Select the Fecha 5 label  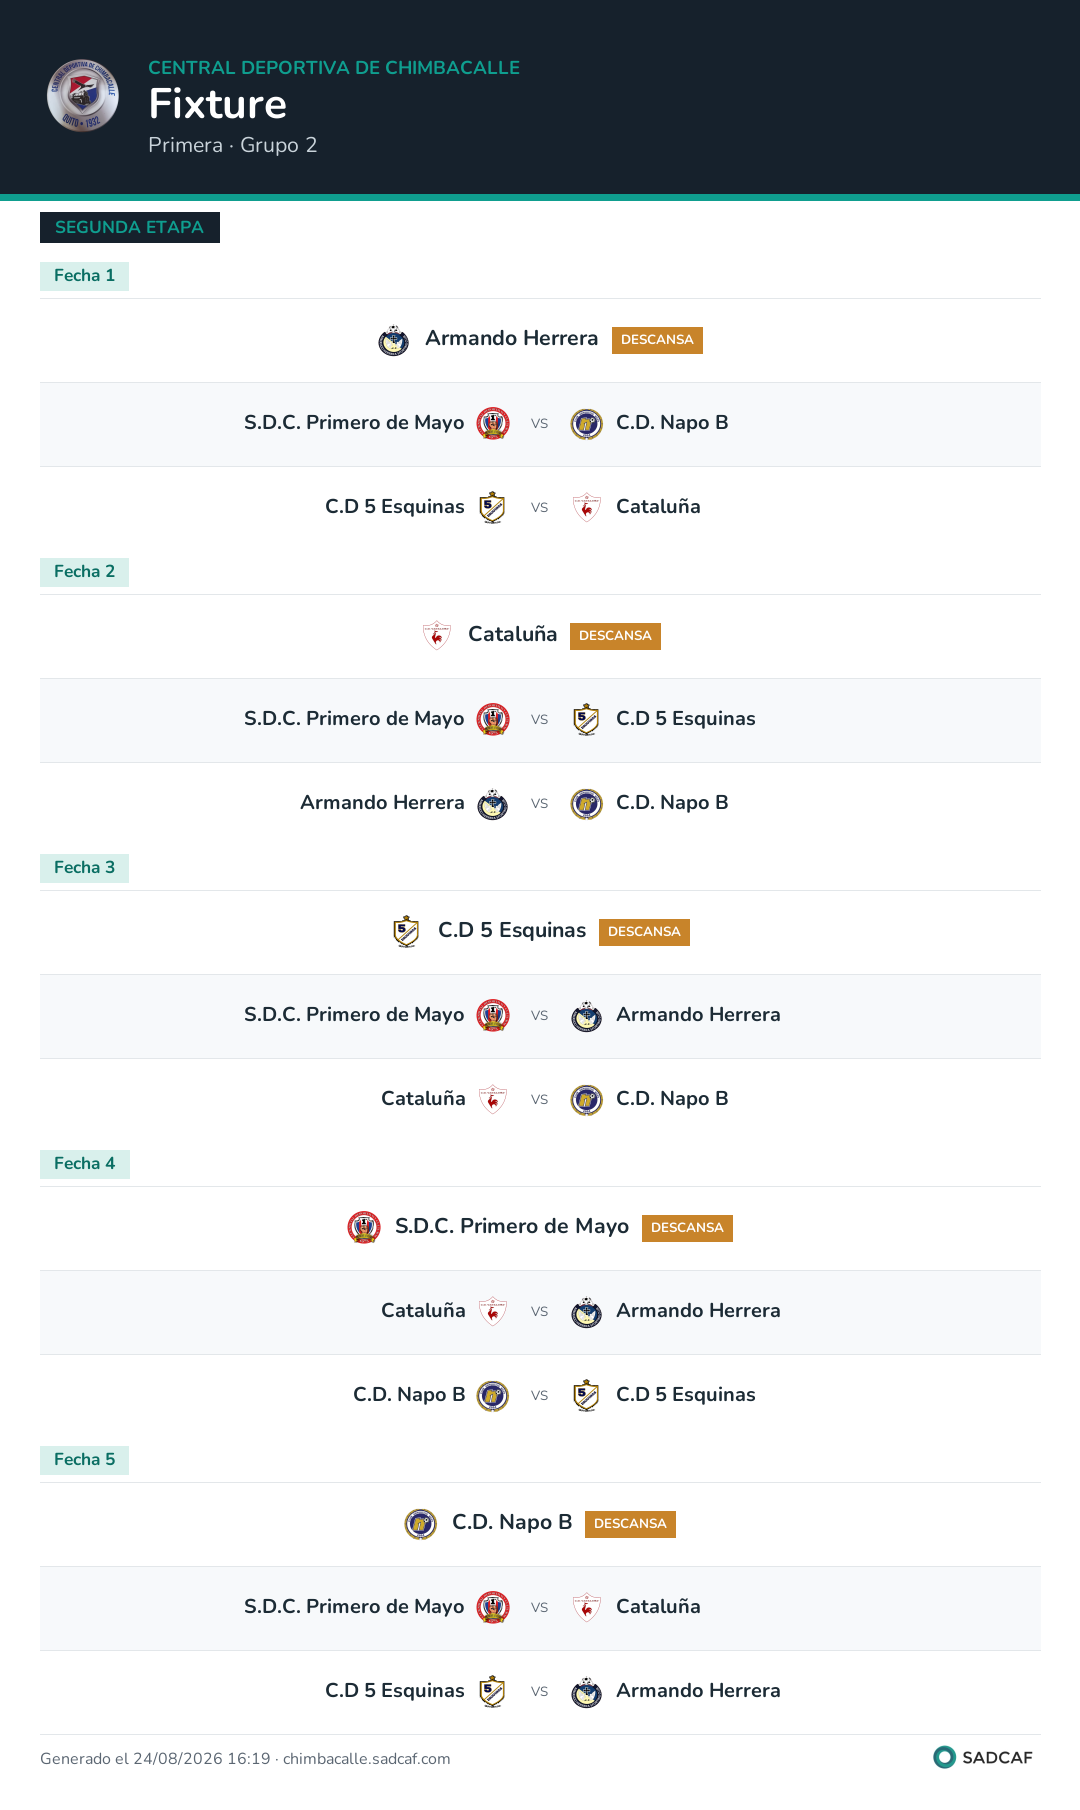[x=85, y=1460]
